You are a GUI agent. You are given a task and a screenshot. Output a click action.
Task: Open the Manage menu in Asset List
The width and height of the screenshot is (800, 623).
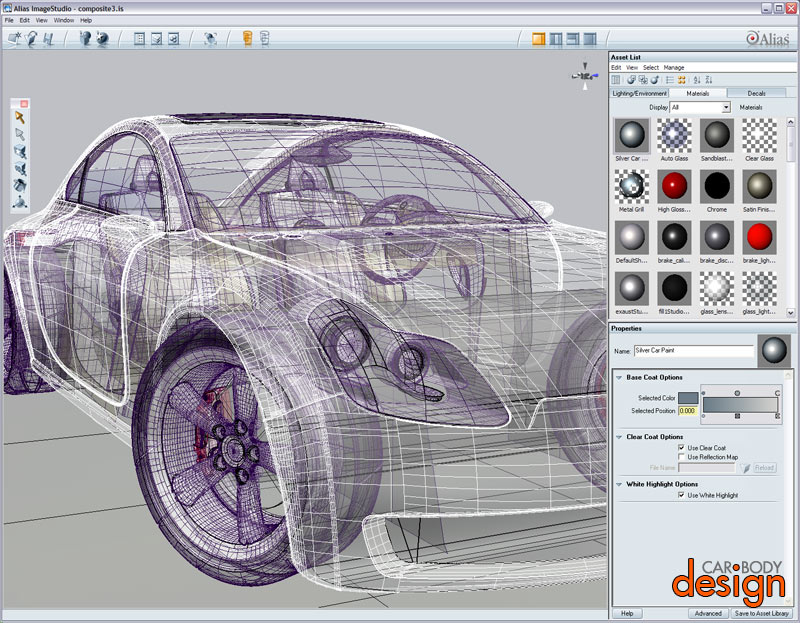click(674, 67)
